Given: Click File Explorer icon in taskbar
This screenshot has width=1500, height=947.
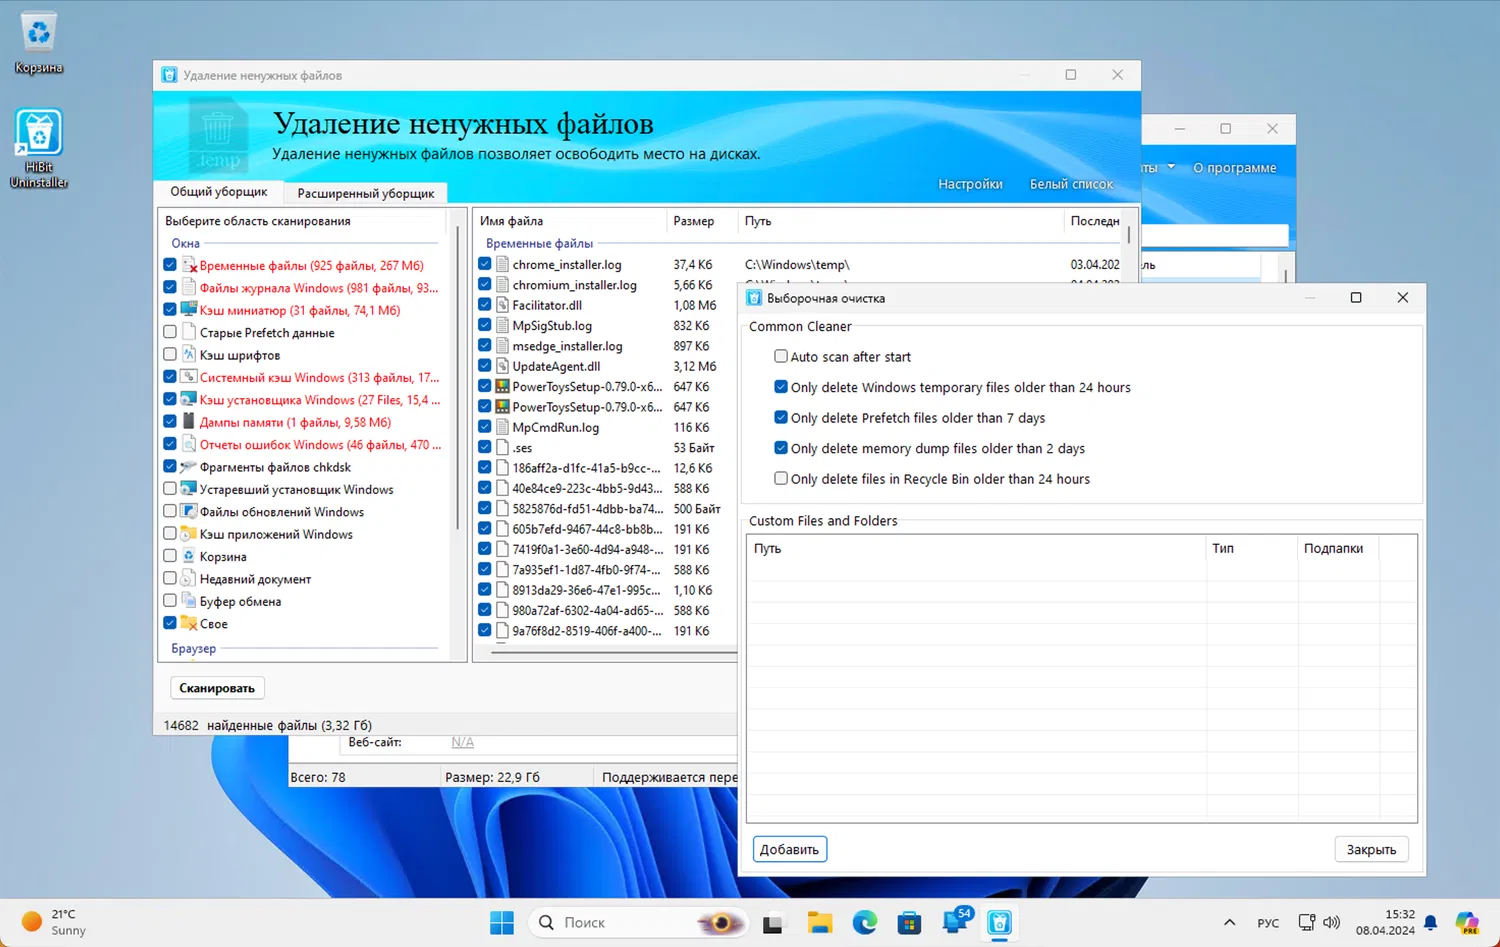Looking at the screenshot, I should click(820, 923).
